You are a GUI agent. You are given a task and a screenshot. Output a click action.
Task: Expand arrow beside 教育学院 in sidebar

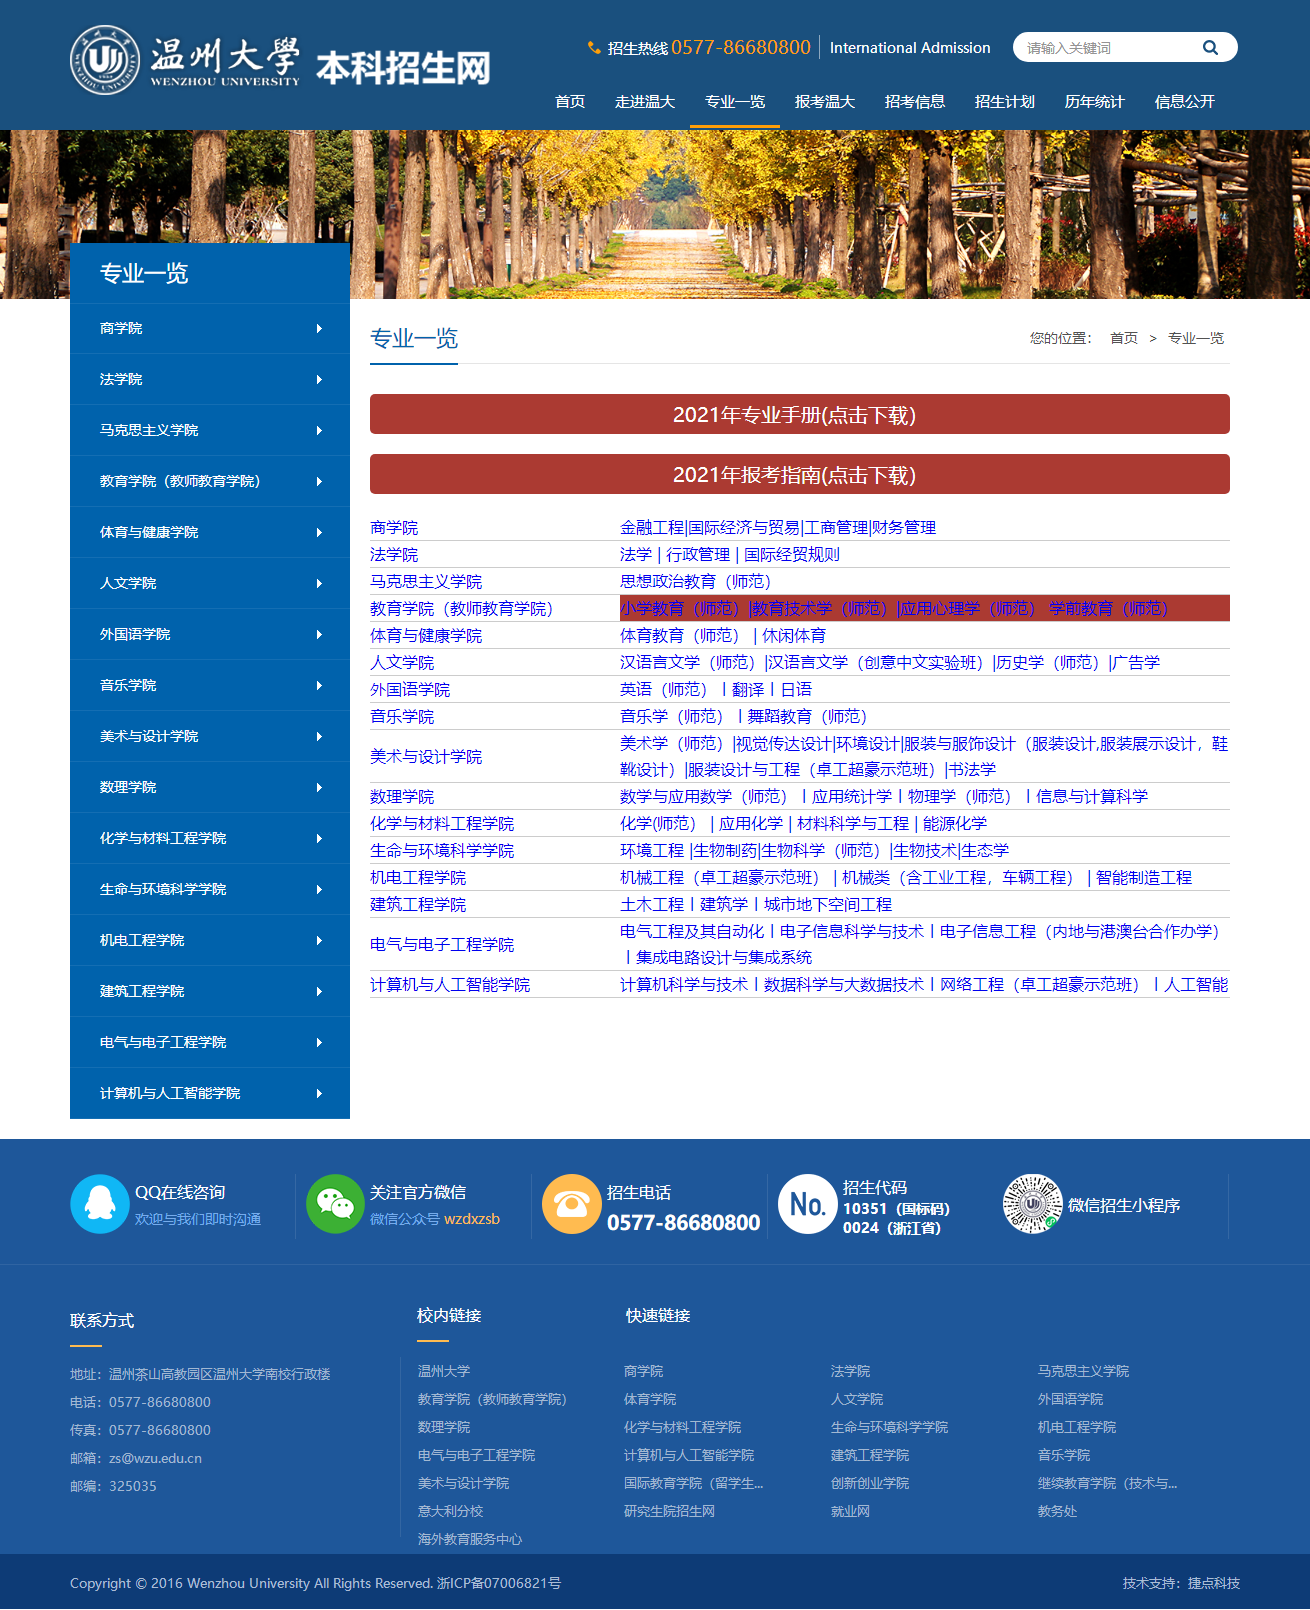click(x=319, y=481)
